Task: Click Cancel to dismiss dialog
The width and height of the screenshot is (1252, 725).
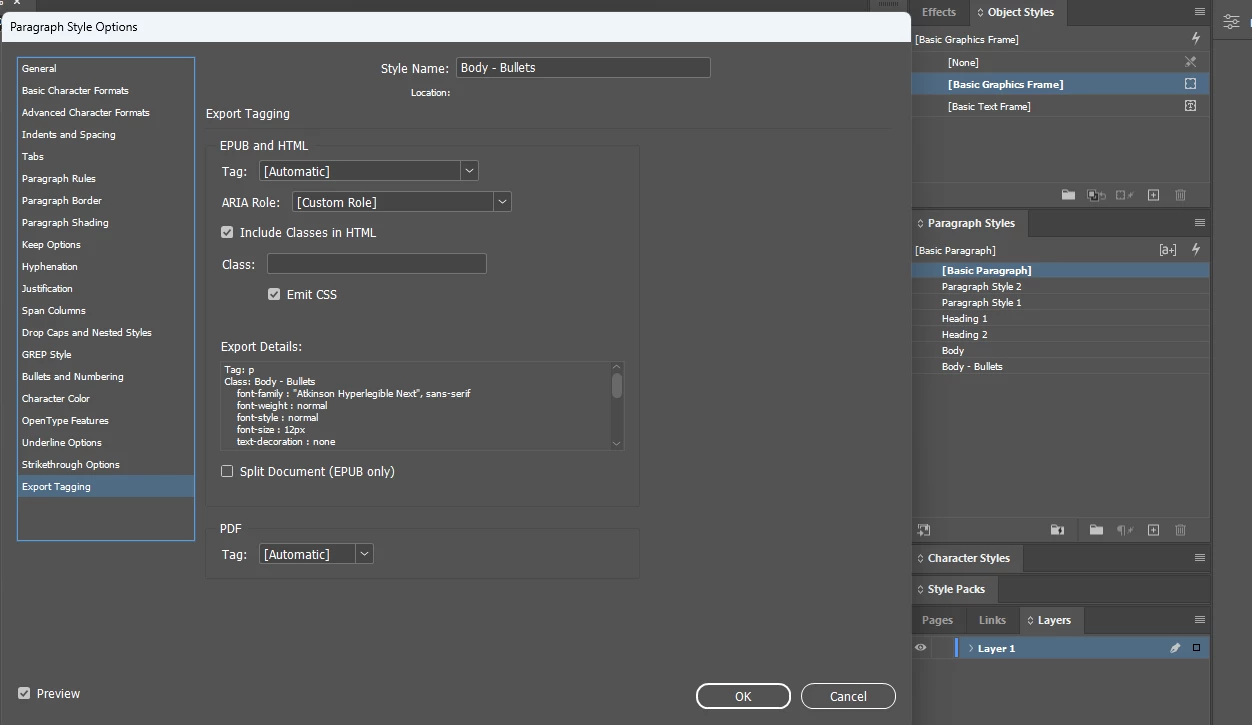Action: click(x=848, y=696)
